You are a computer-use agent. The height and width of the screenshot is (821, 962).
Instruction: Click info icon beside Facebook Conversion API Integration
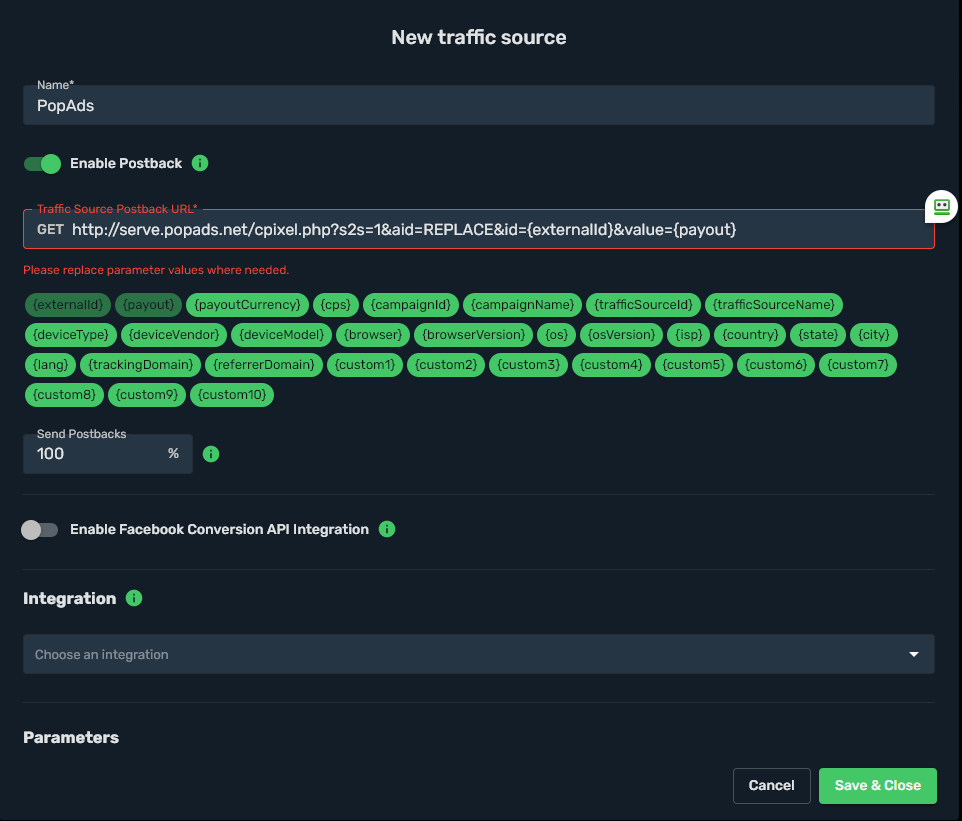[387, 529]
